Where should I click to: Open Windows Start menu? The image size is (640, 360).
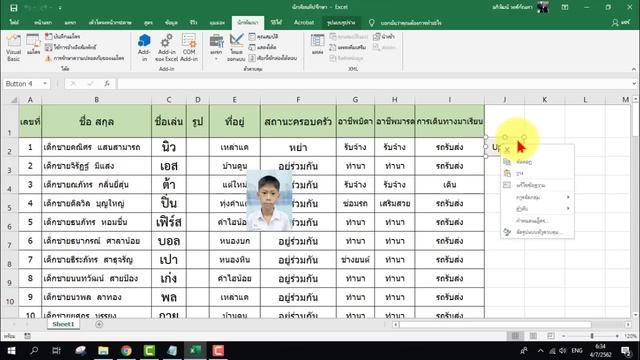(11, 351)
